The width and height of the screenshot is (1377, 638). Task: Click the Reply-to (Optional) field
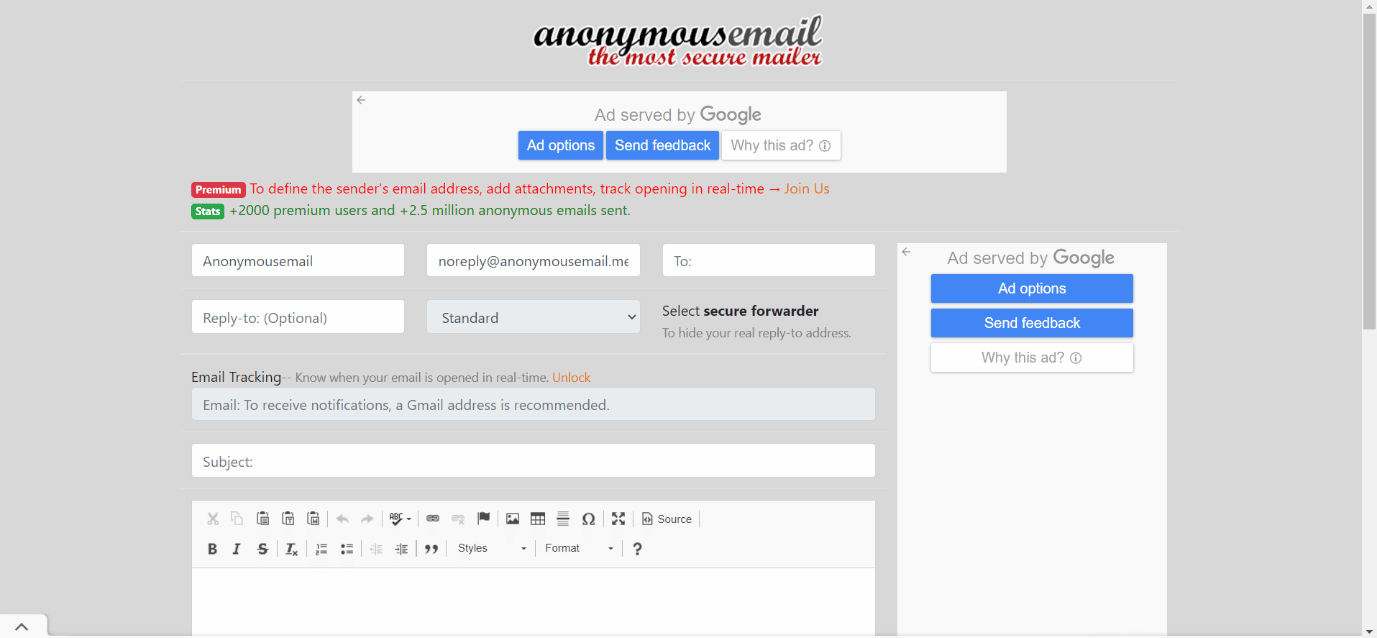coord(298,317)
